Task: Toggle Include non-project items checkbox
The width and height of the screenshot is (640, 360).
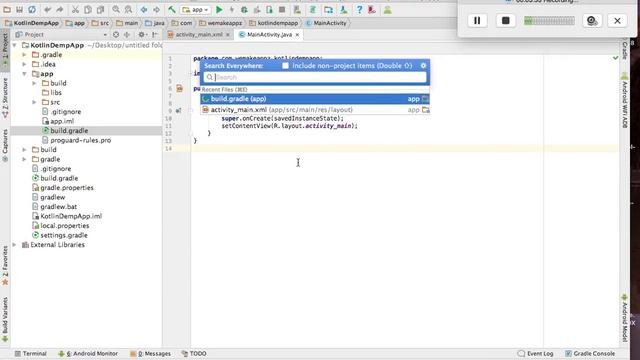Action: 285,66
